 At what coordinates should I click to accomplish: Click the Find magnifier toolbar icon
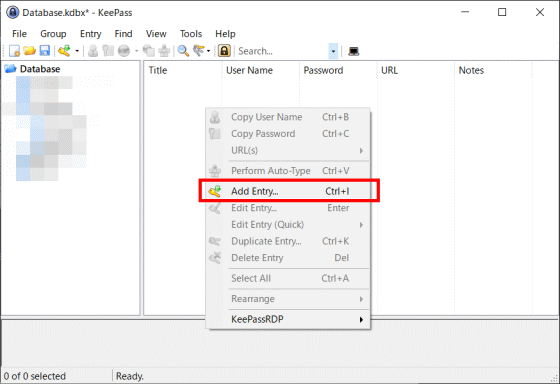pos(183,51)
